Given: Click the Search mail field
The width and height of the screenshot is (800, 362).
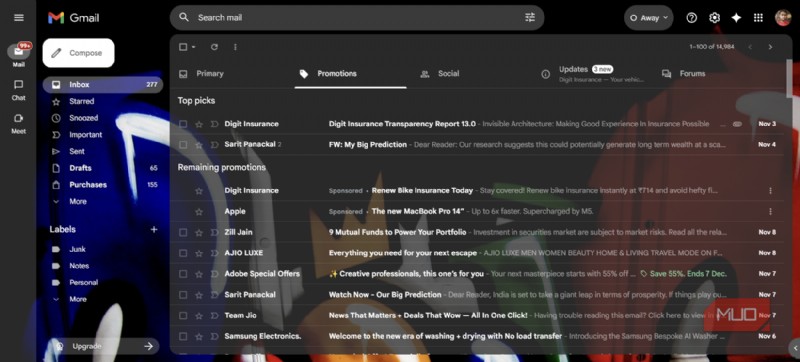Looking at the screenshot, I should [357, 18].
